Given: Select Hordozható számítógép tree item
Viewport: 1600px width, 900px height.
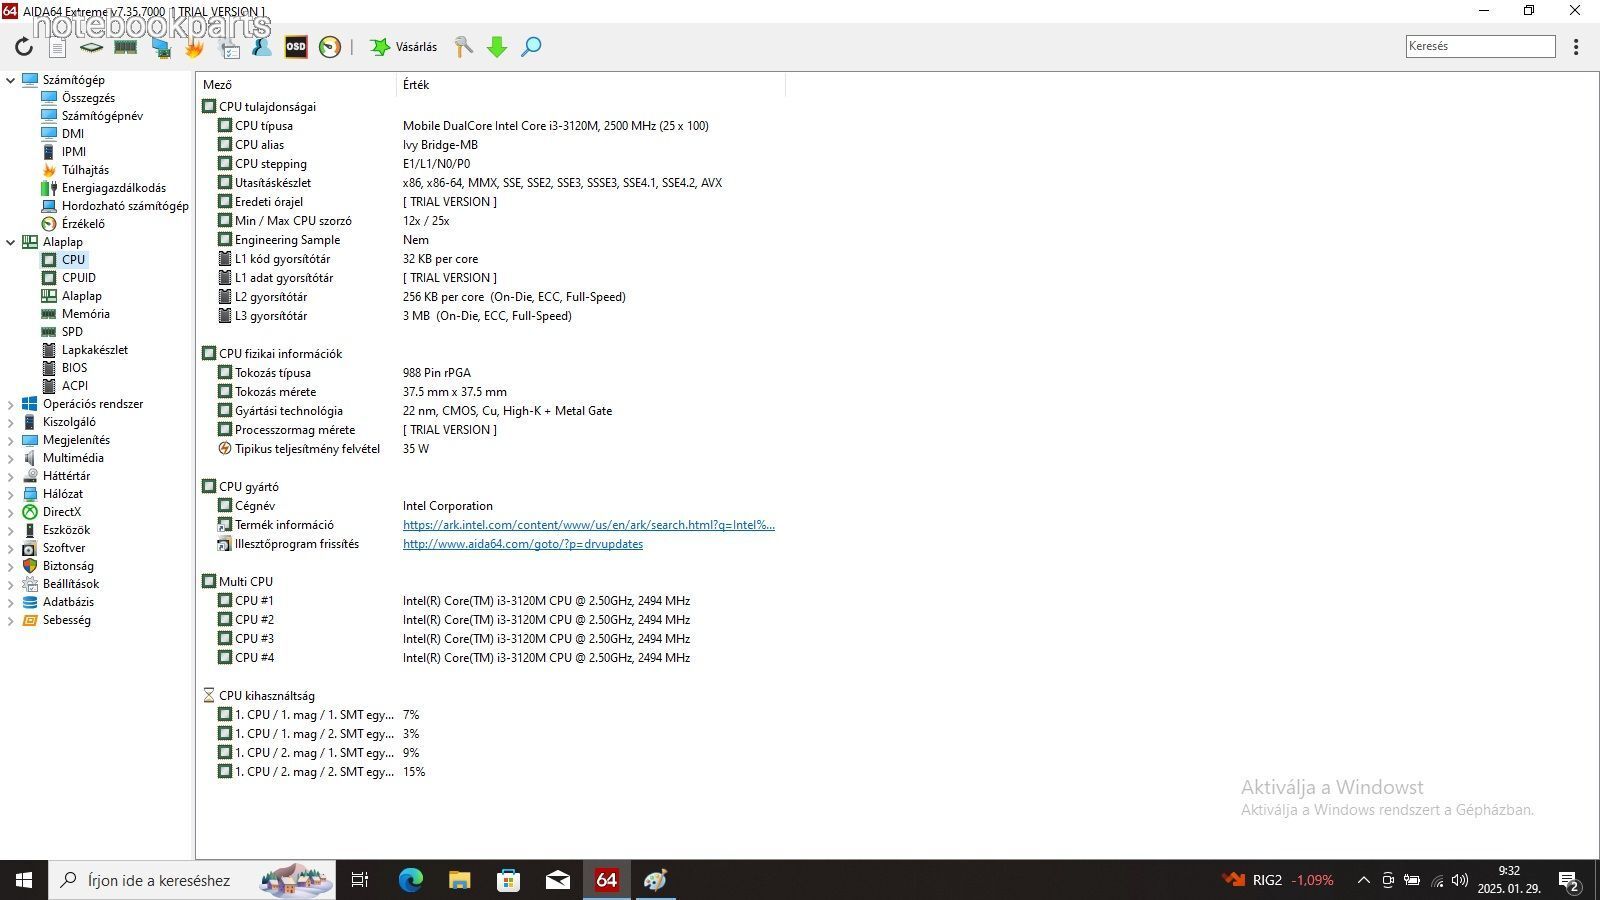Looking at the screenshot, I should click(x=125, y=206).
